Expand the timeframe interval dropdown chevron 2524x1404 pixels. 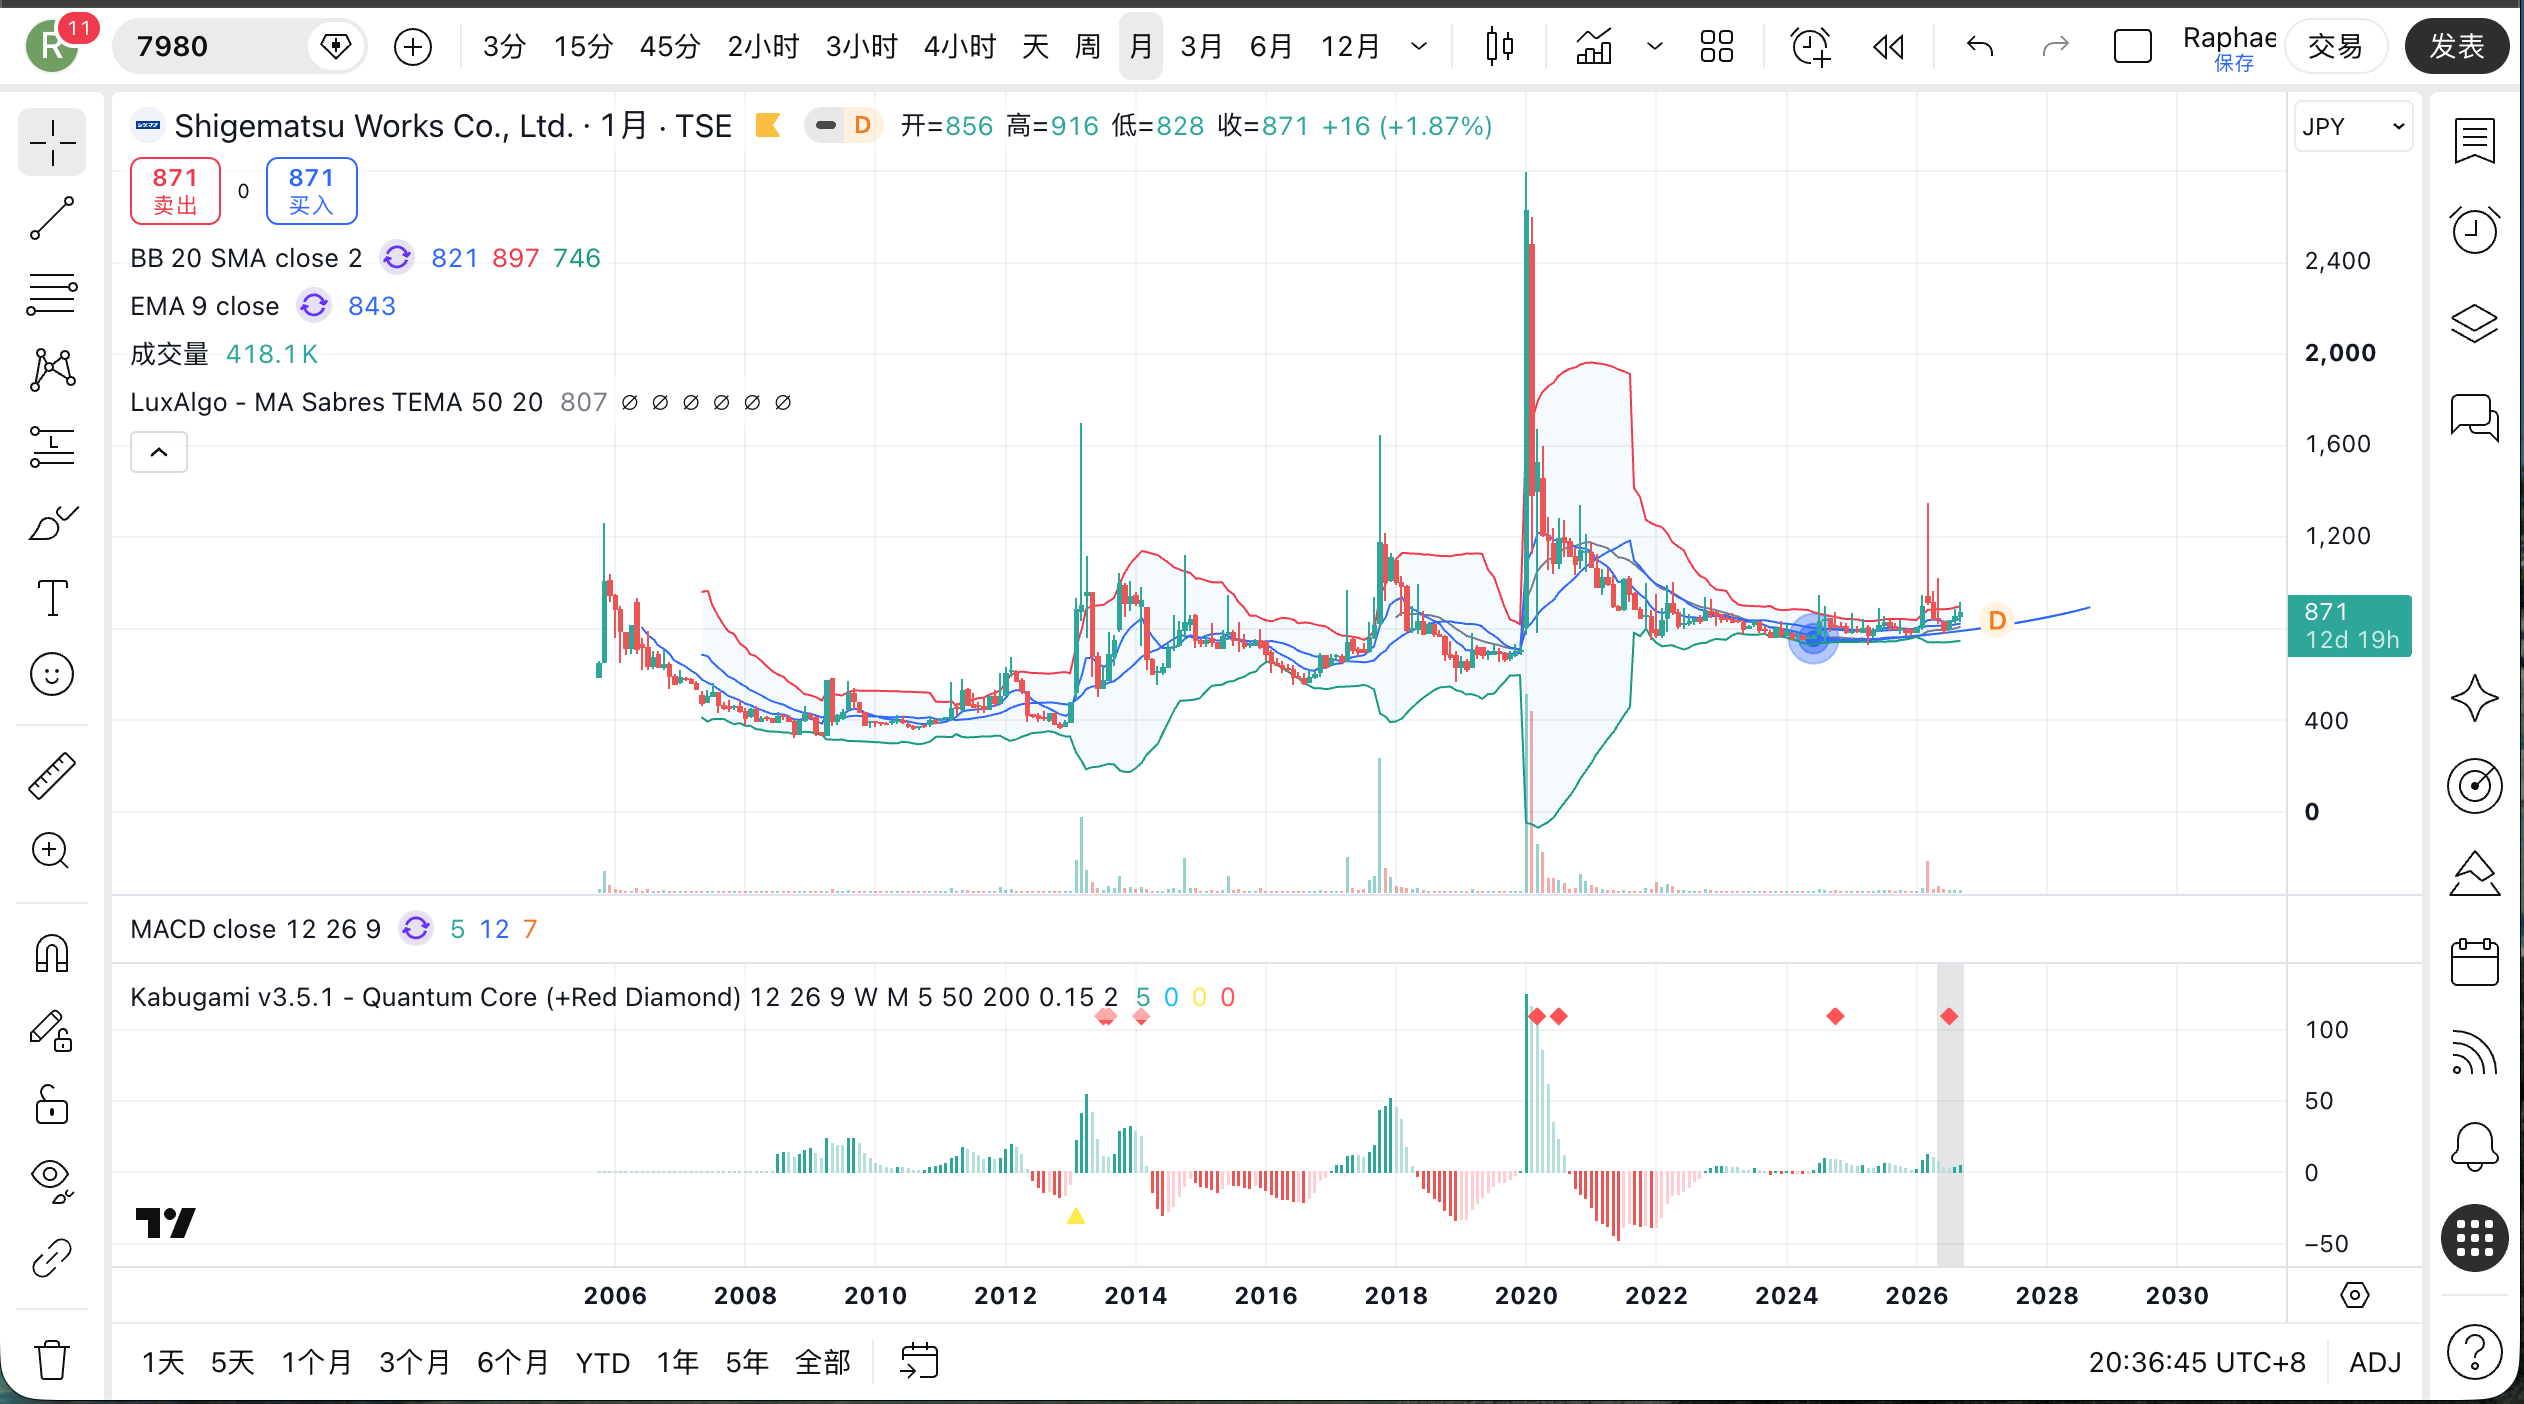(x=1419, y=46)
